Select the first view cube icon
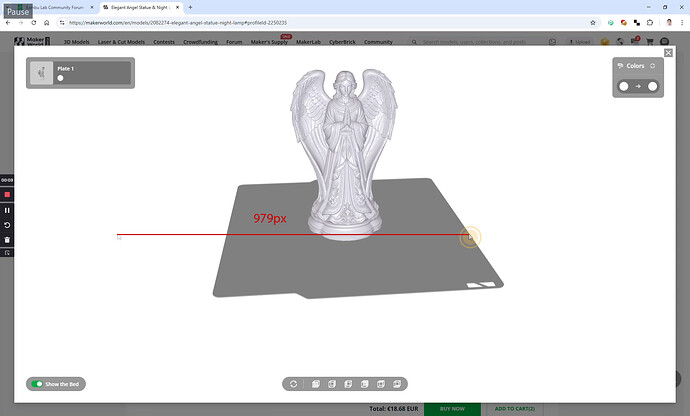The width and height of the screenshot is (690, 416). [316, 384]
